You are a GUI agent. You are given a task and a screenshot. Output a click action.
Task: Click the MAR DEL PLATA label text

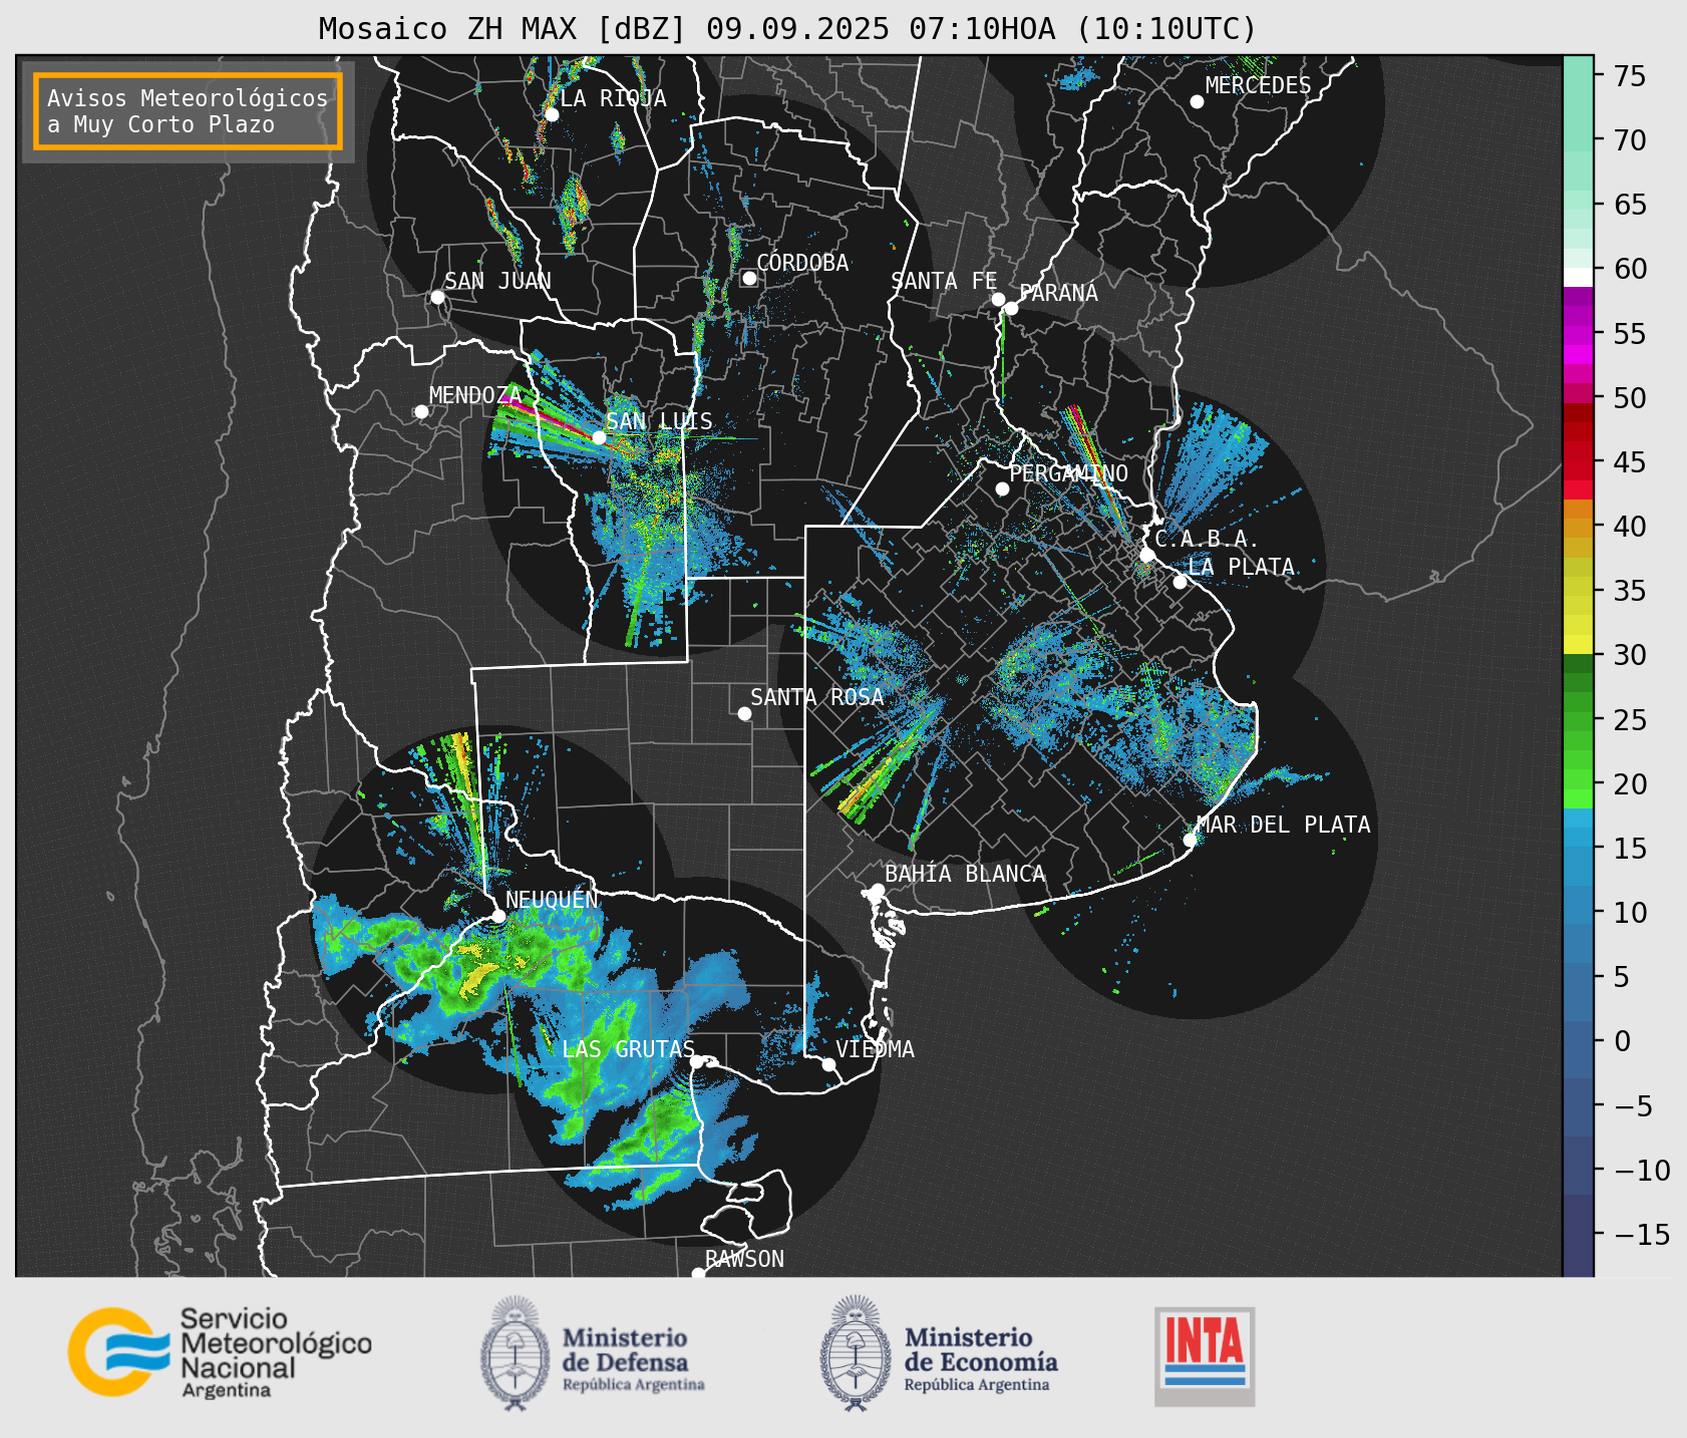click(1284, 824)
